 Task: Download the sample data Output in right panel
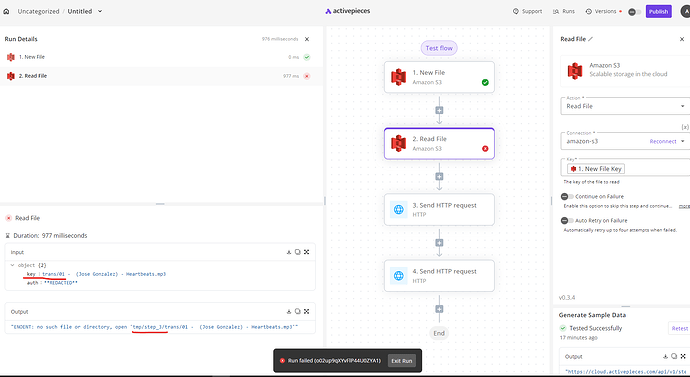[x=665, y=356]
